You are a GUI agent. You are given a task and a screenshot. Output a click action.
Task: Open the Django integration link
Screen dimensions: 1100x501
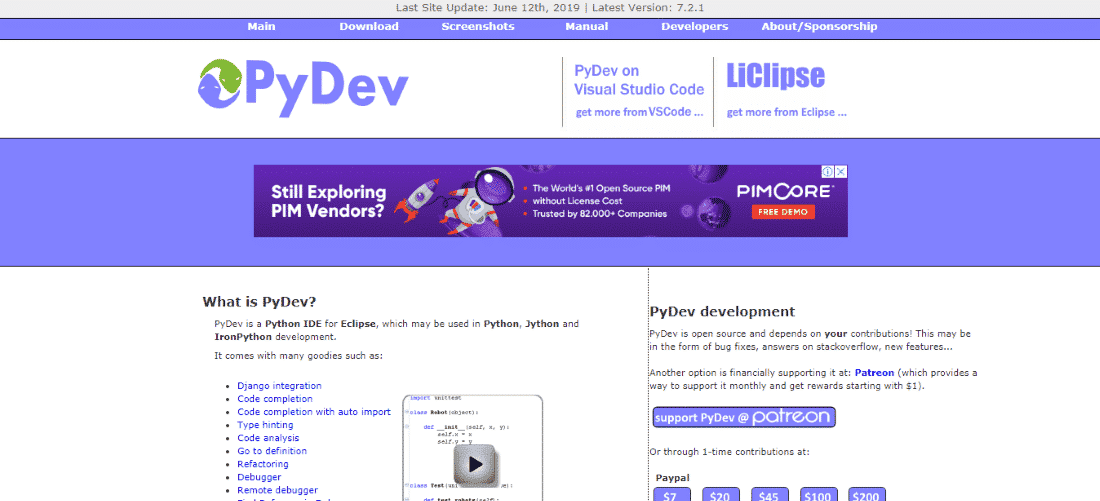pyautogui.click(x=279, y=386)
